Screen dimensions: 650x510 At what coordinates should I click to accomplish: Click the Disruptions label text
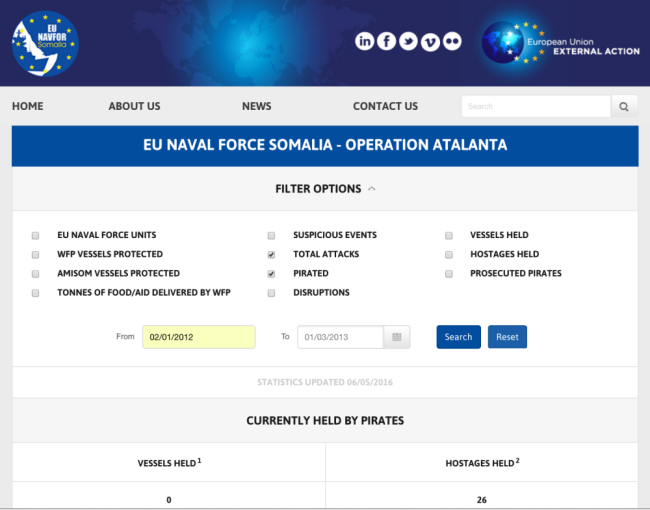point(321,292)
